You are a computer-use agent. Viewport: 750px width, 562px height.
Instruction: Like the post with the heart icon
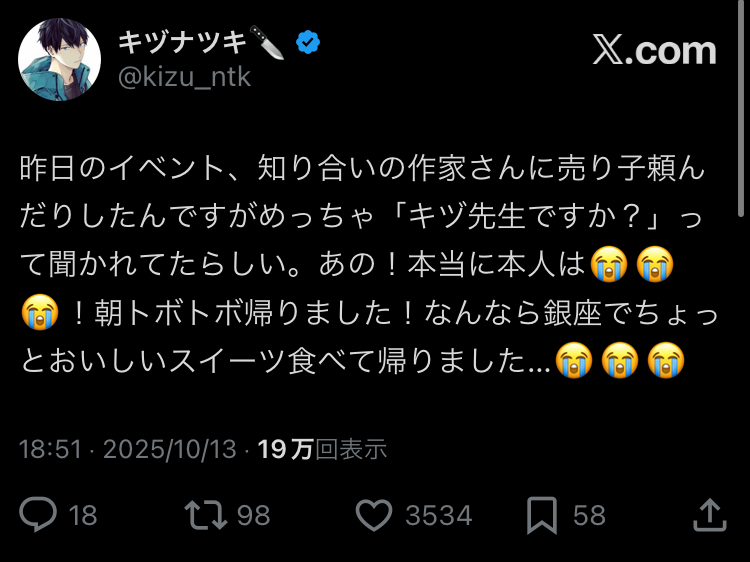click(374, 514)
